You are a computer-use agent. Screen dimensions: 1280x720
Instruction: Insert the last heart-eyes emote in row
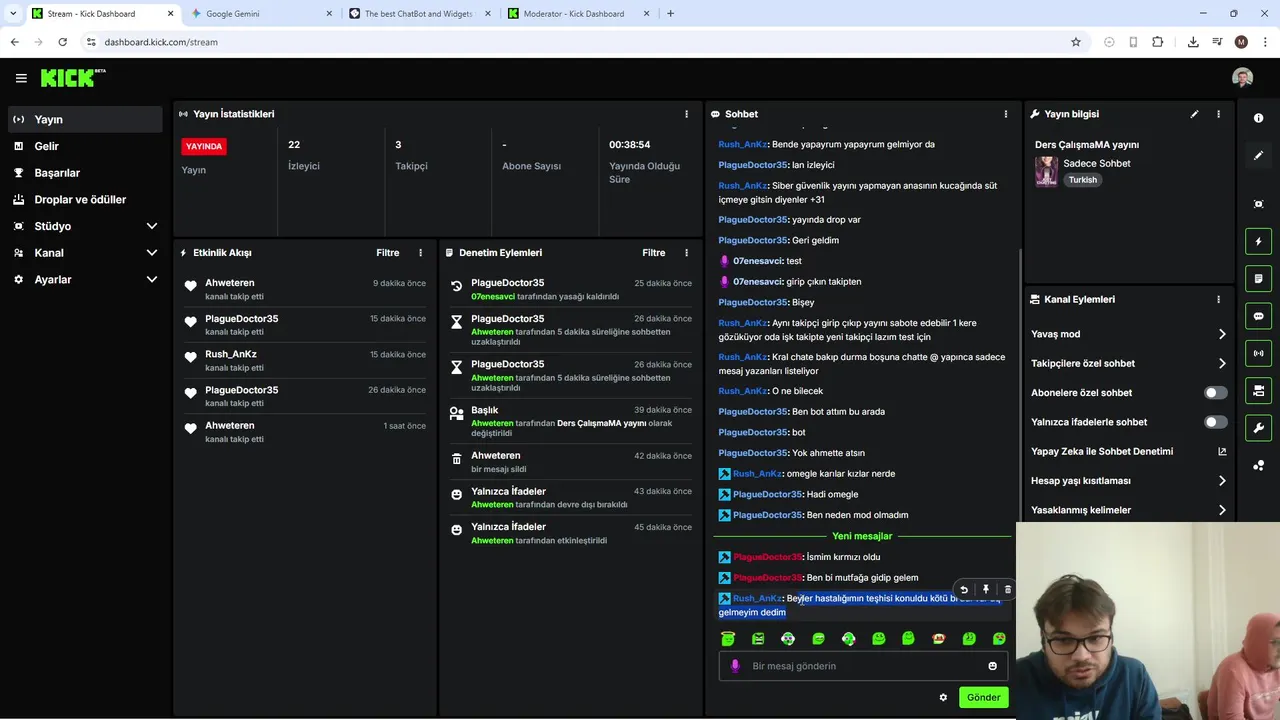point(999,639)
